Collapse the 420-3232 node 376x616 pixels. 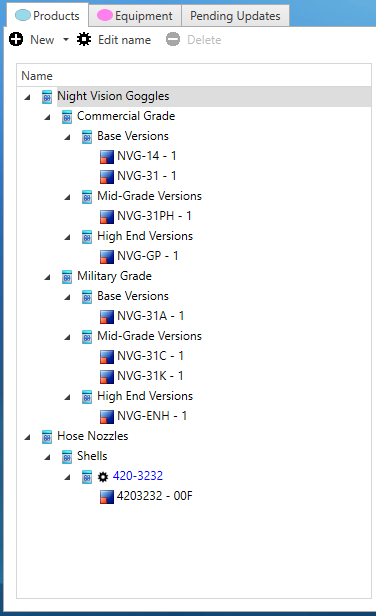coord(67,477)
